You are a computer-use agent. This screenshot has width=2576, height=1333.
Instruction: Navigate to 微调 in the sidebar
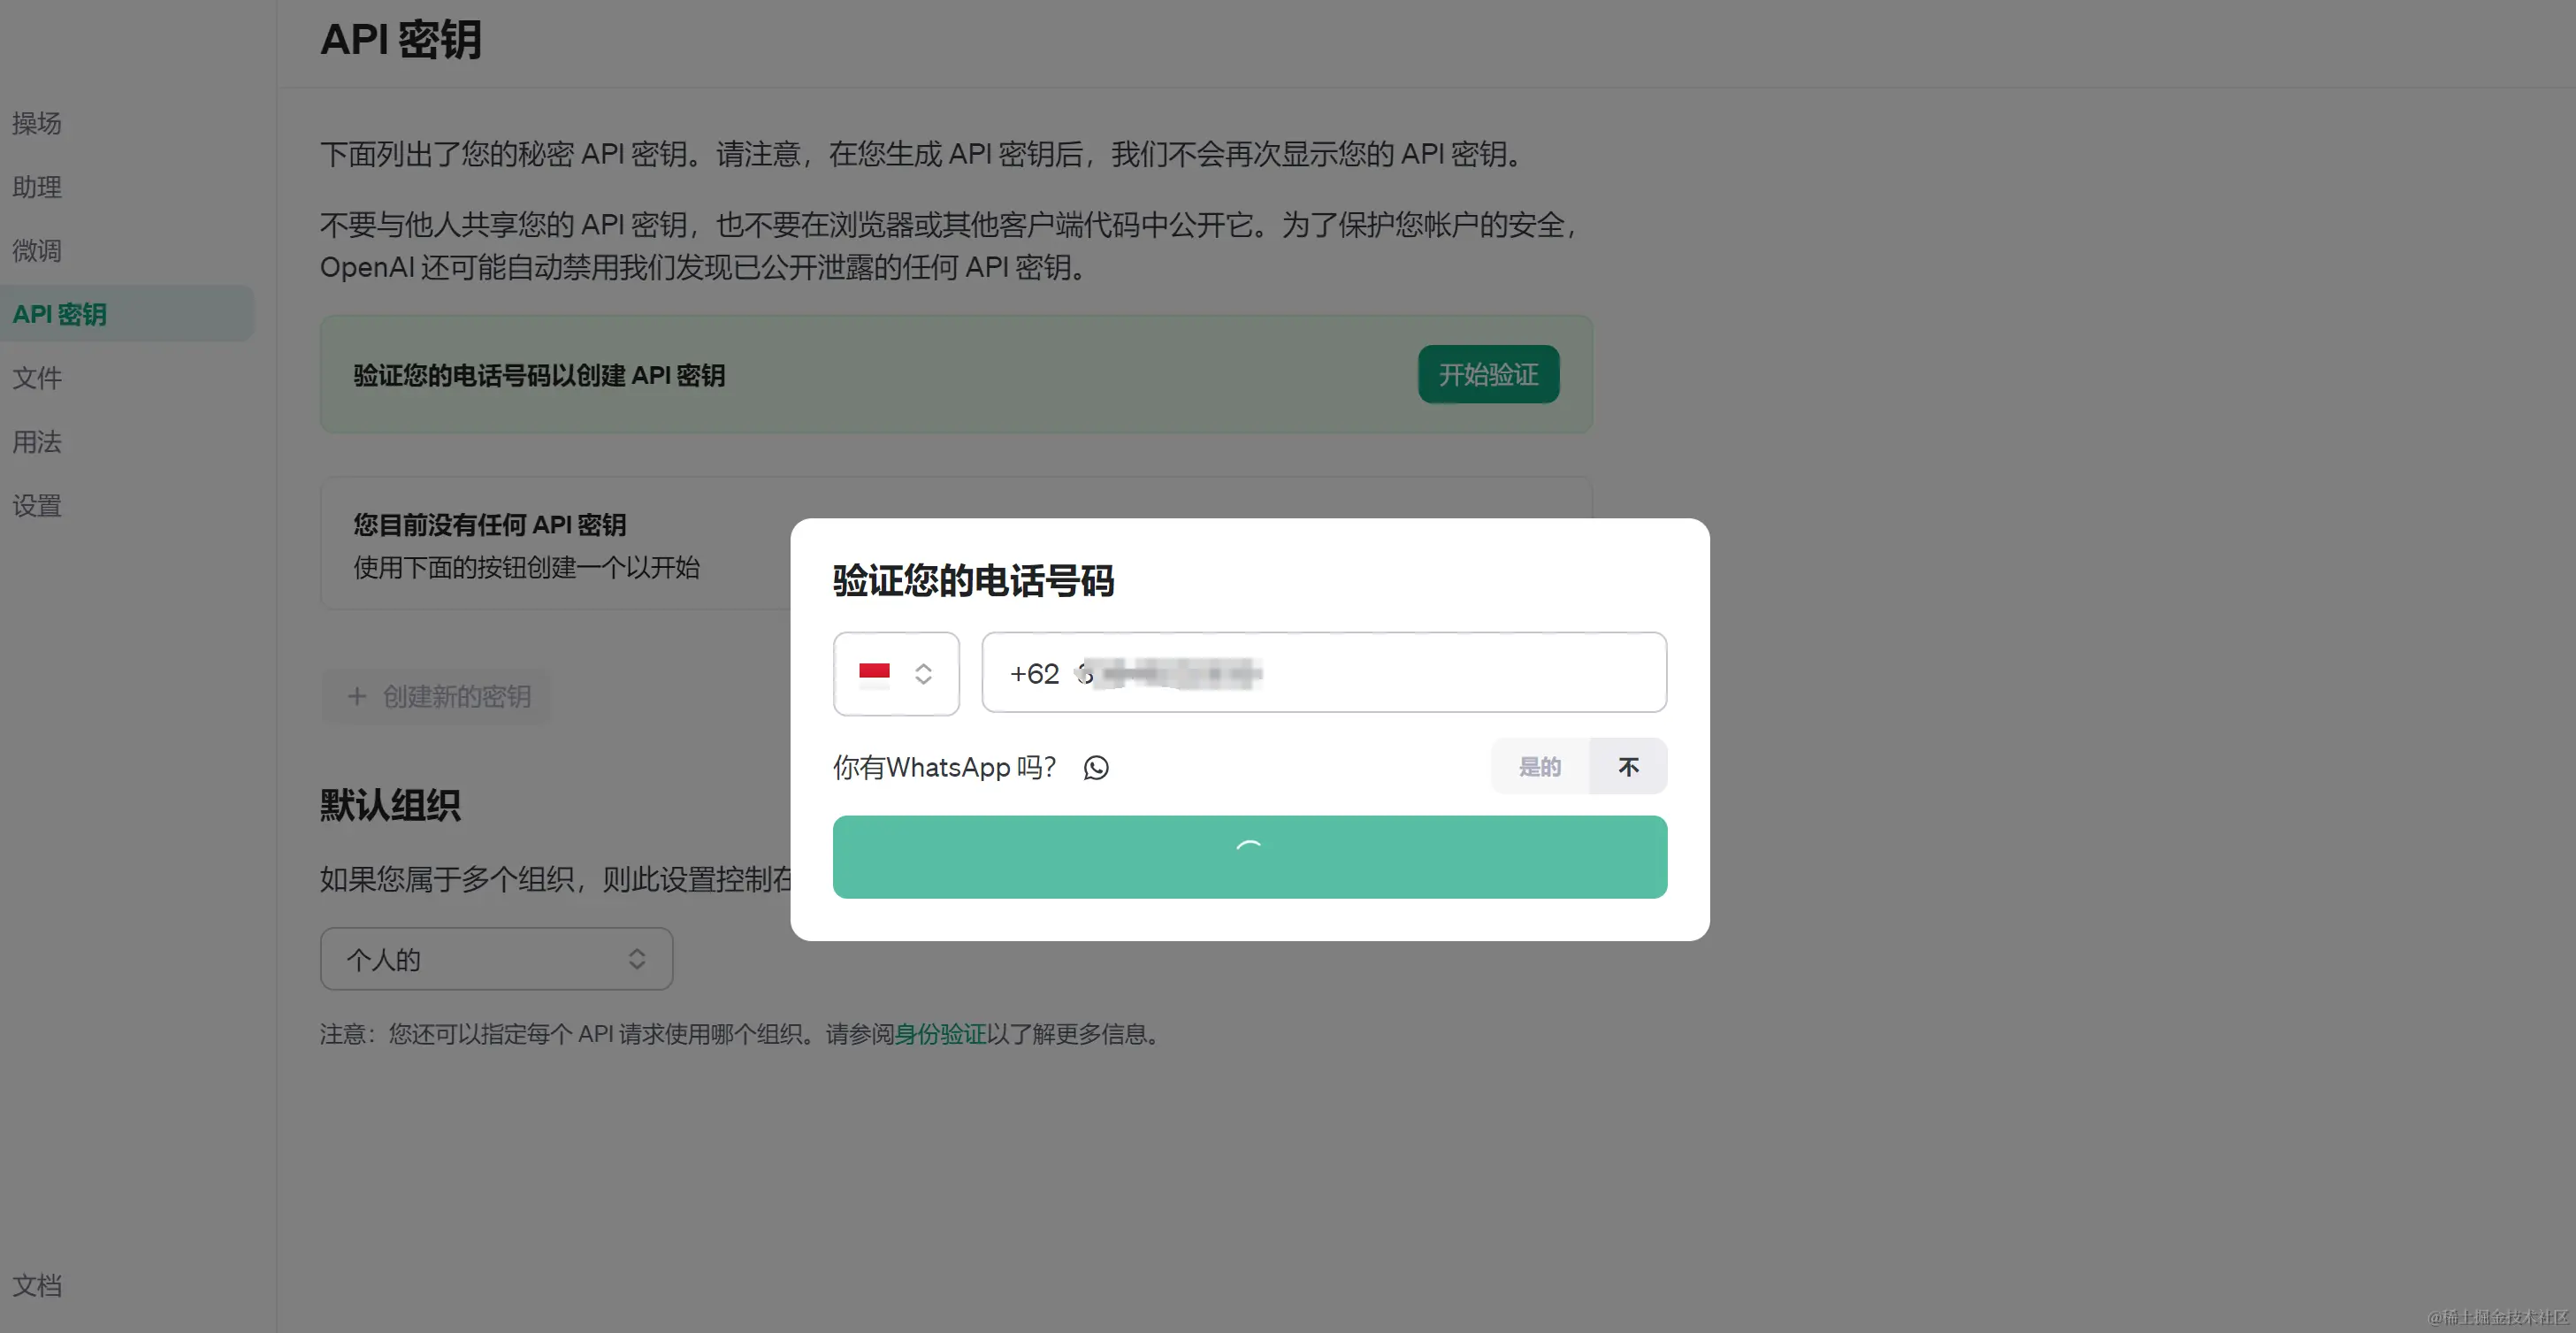[36, 251]
